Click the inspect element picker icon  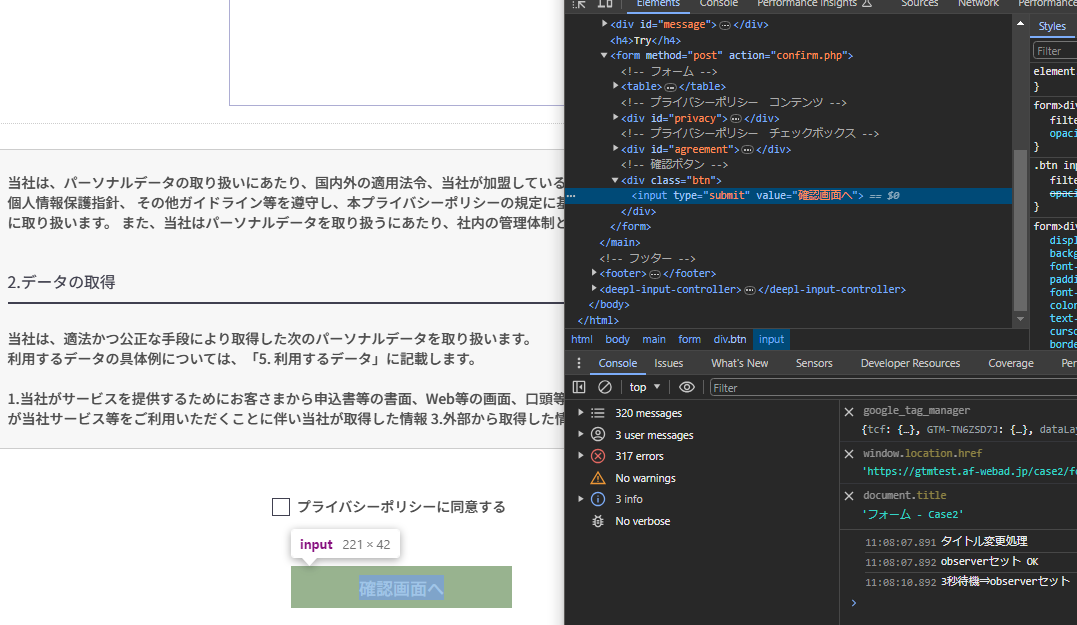point(580,4)
